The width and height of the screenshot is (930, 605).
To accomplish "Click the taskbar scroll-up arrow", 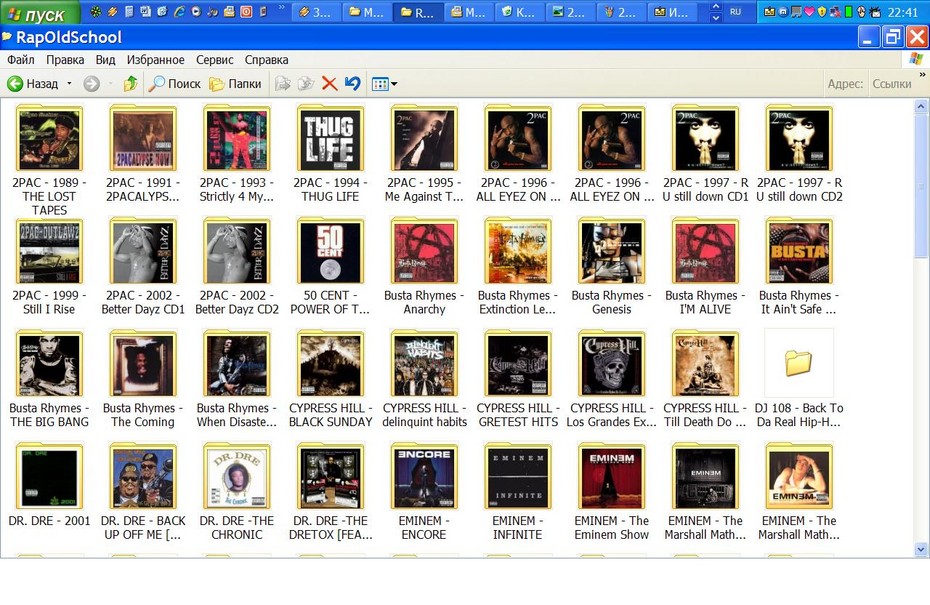I will point(716,7).
